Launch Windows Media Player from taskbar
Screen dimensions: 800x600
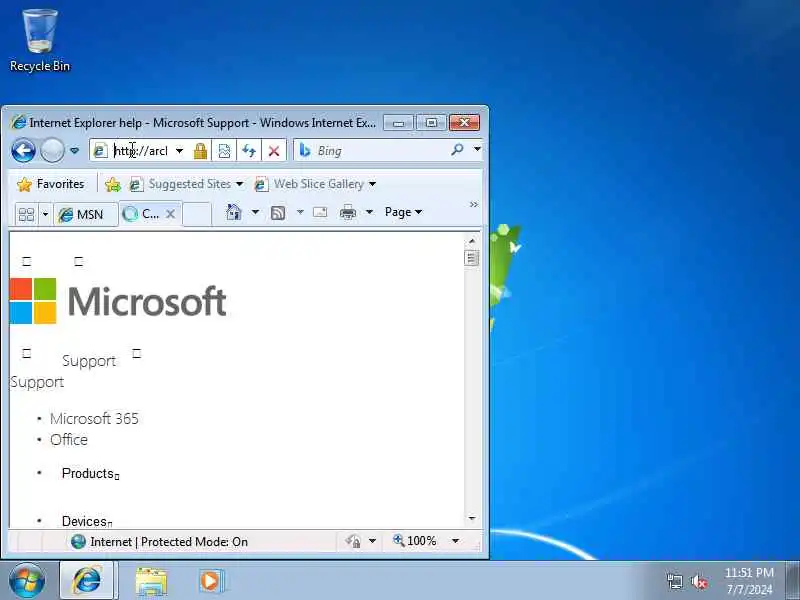[211, 581]
